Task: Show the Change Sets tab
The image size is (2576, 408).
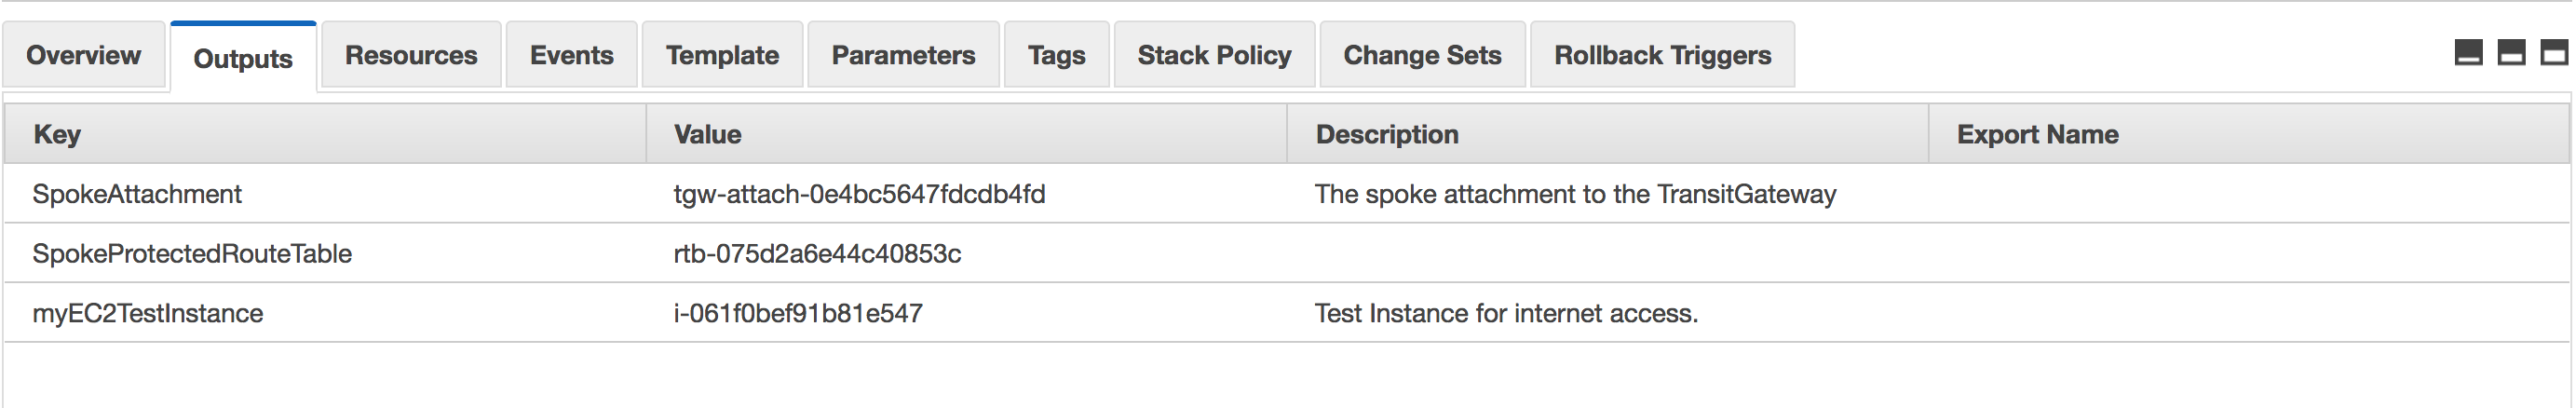Action: pyautogui.click(x=1422, y=55)
